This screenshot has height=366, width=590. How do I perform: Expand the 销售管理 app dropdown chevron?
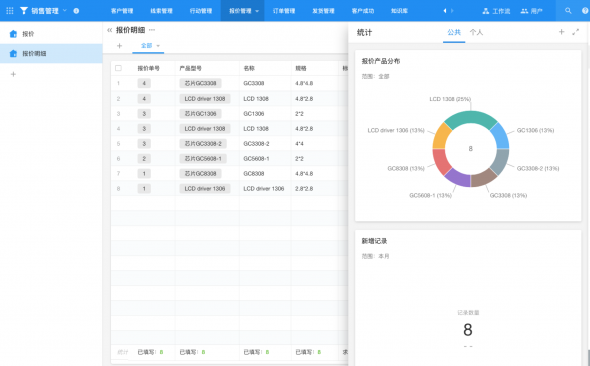coord(65,11)
